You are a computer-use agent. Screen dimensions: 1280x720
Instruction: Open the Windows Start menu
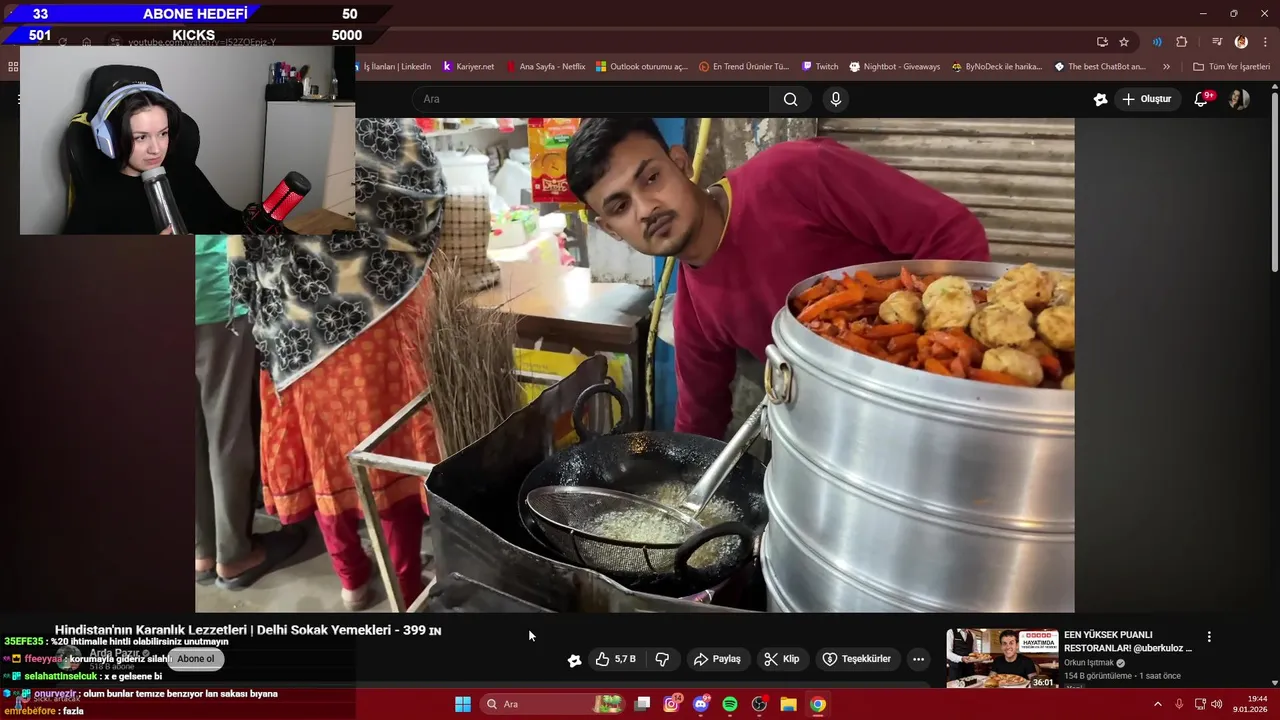pyautogui.click(x=463, y=704)
